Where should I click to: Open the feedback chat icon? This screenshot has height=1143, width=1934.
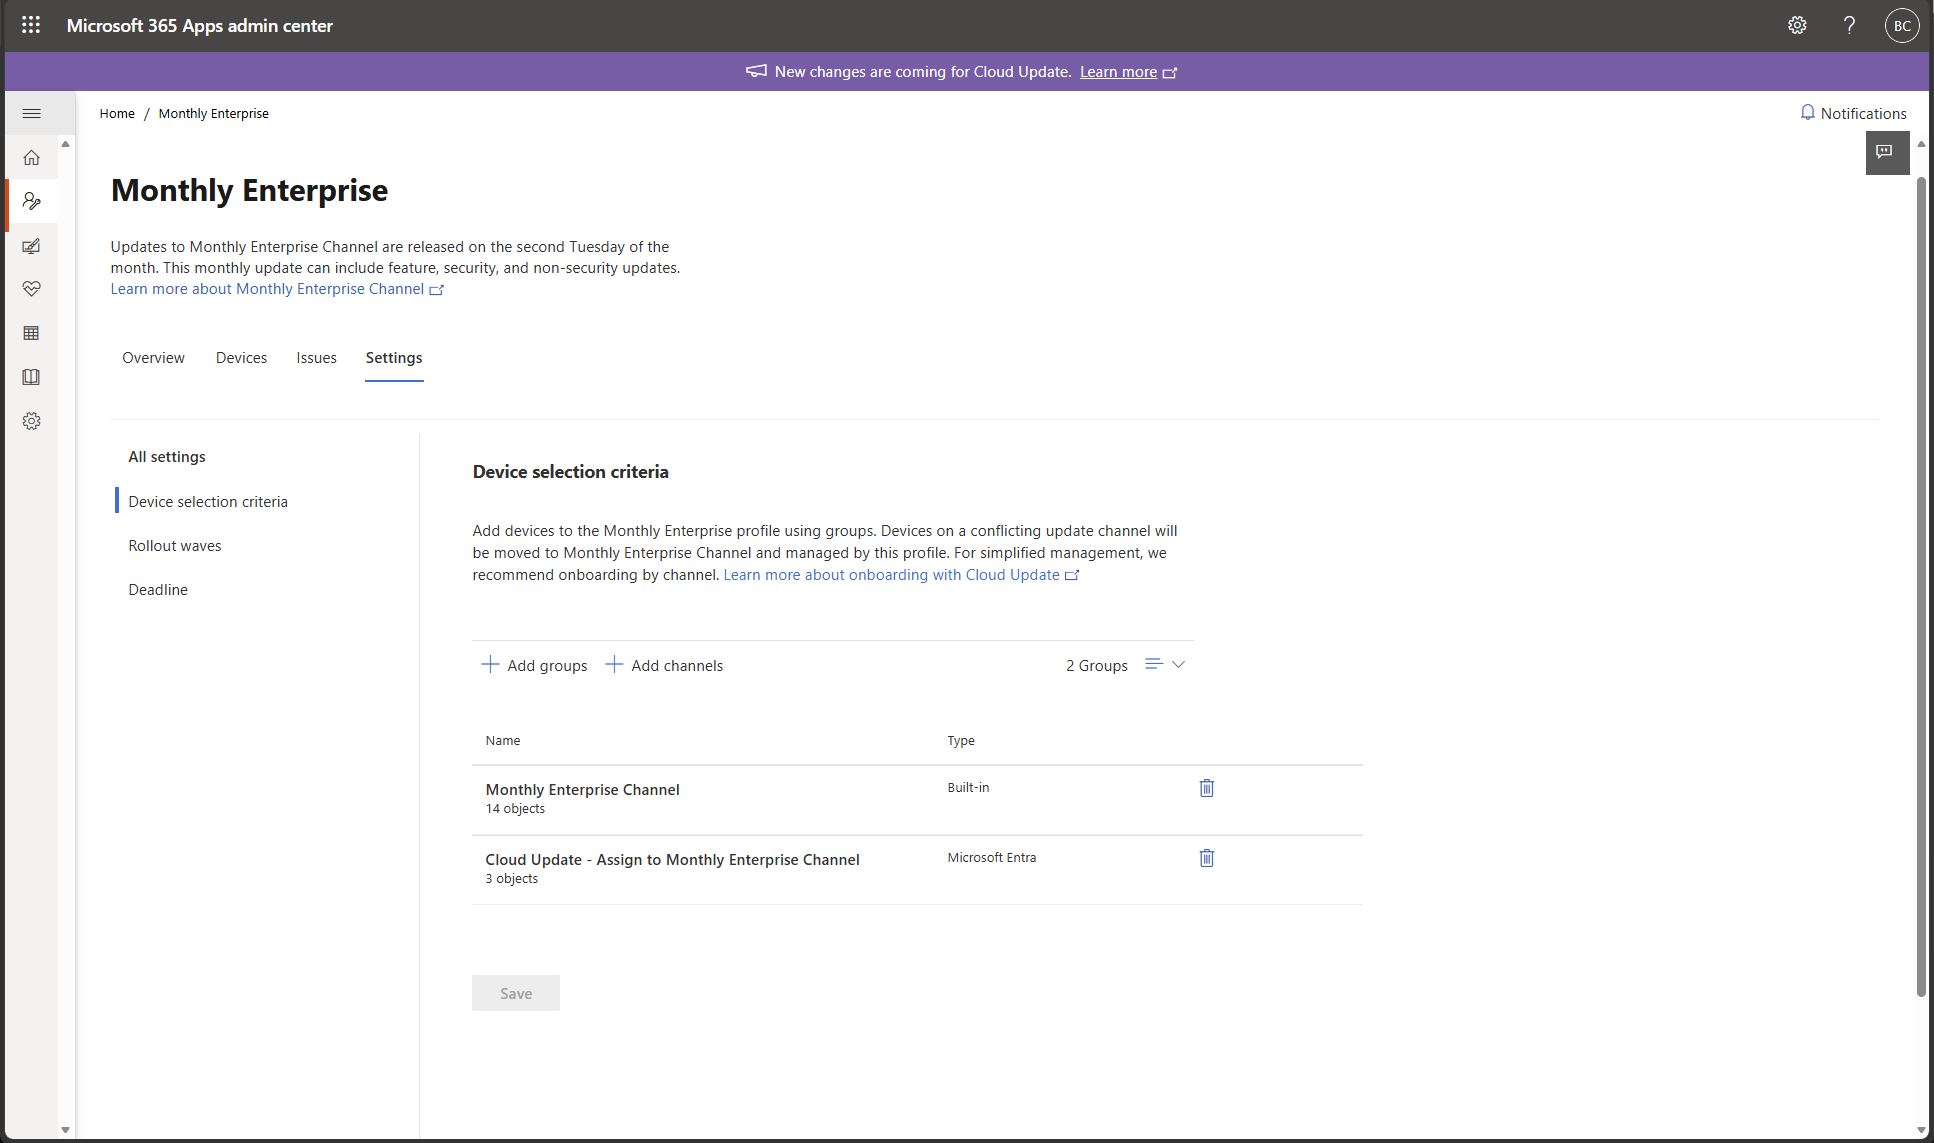point(1887,152)
